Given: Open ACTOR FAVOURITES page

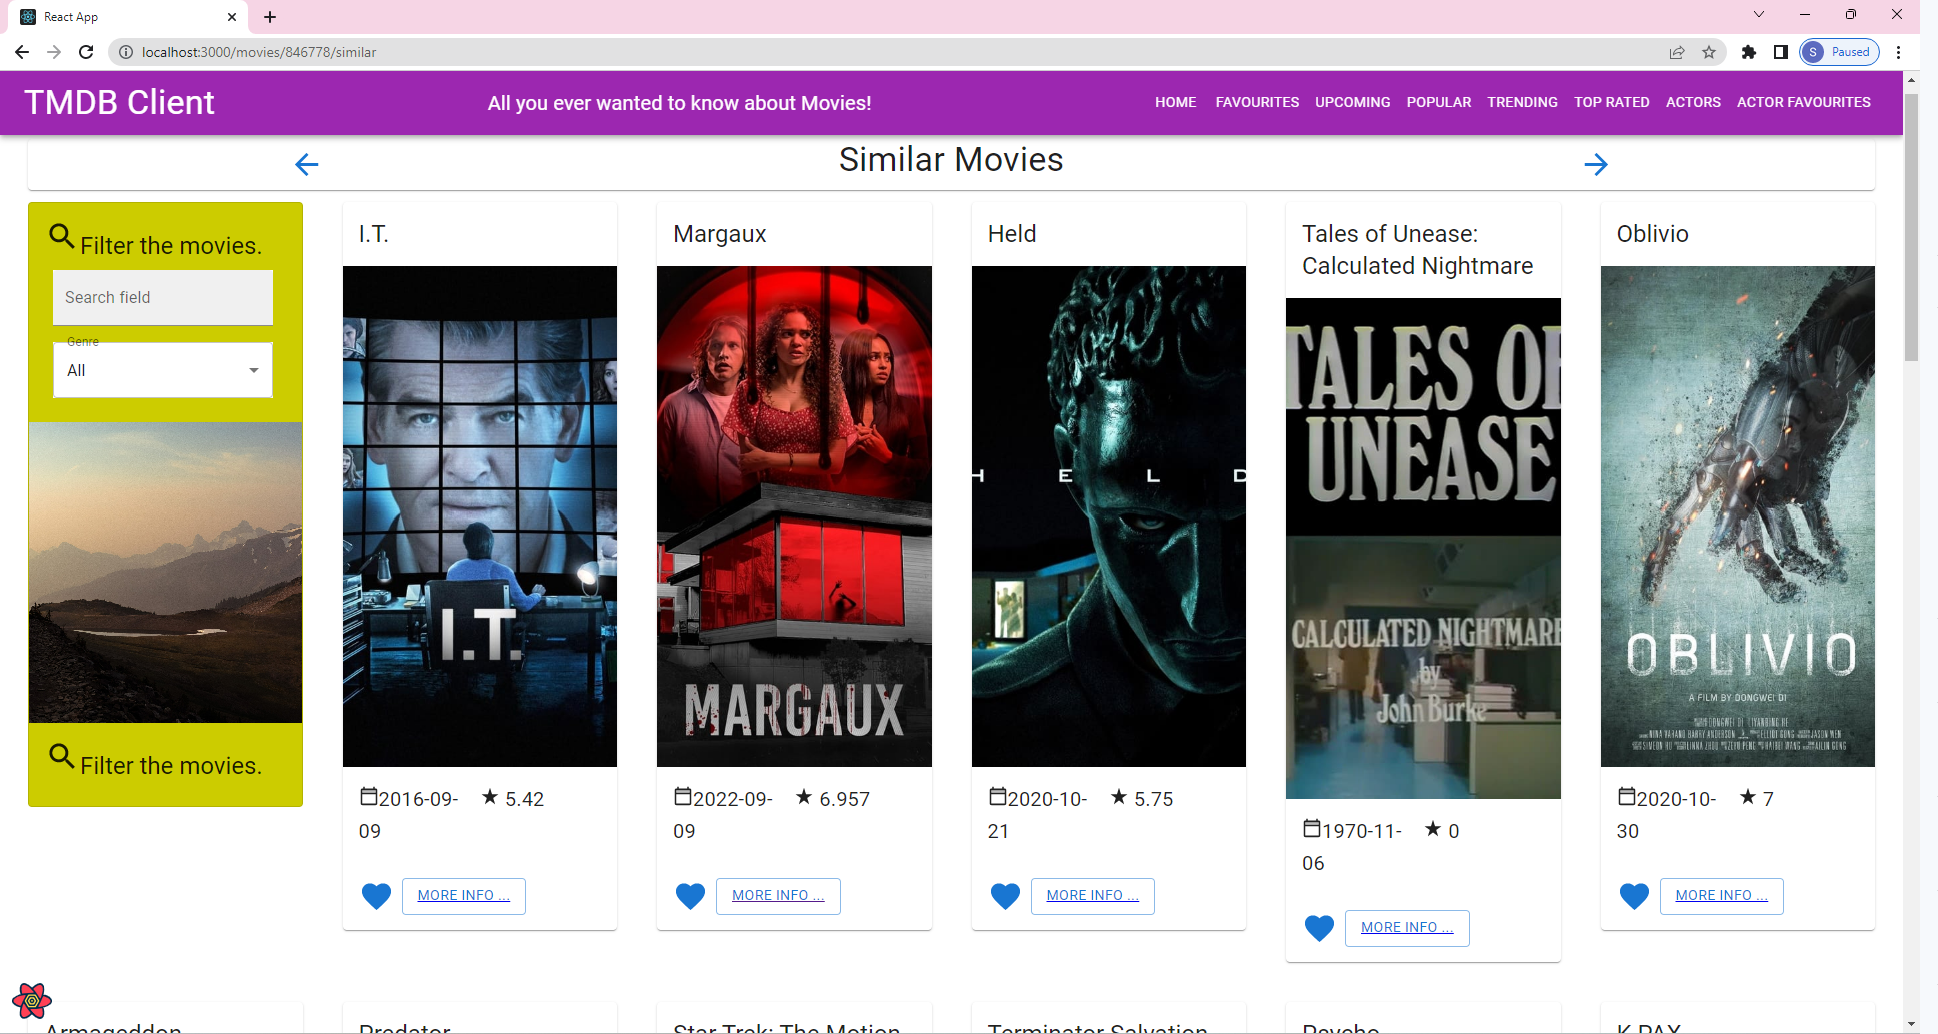Looking at the screenshot, I should (1803, 102).
